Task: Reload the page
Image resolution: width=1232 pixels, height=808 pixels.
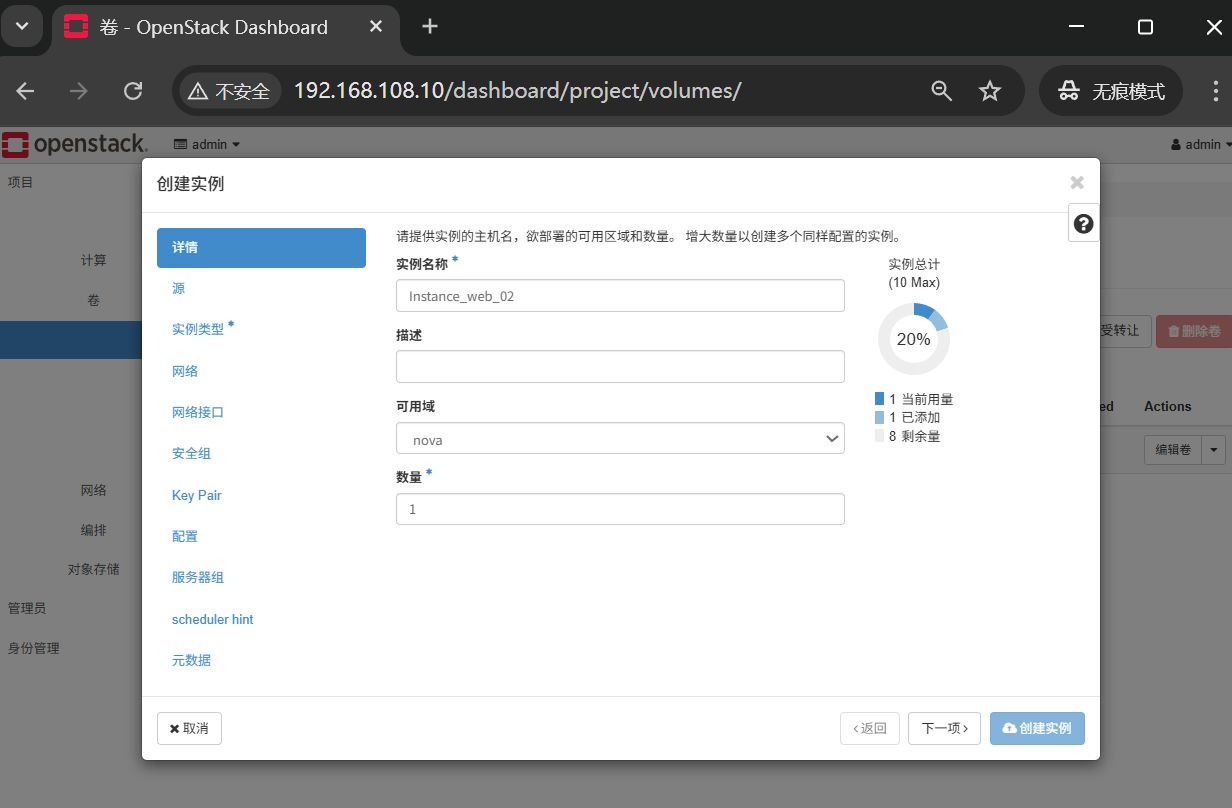Action: pyautogui.click(x=132, y=92)
